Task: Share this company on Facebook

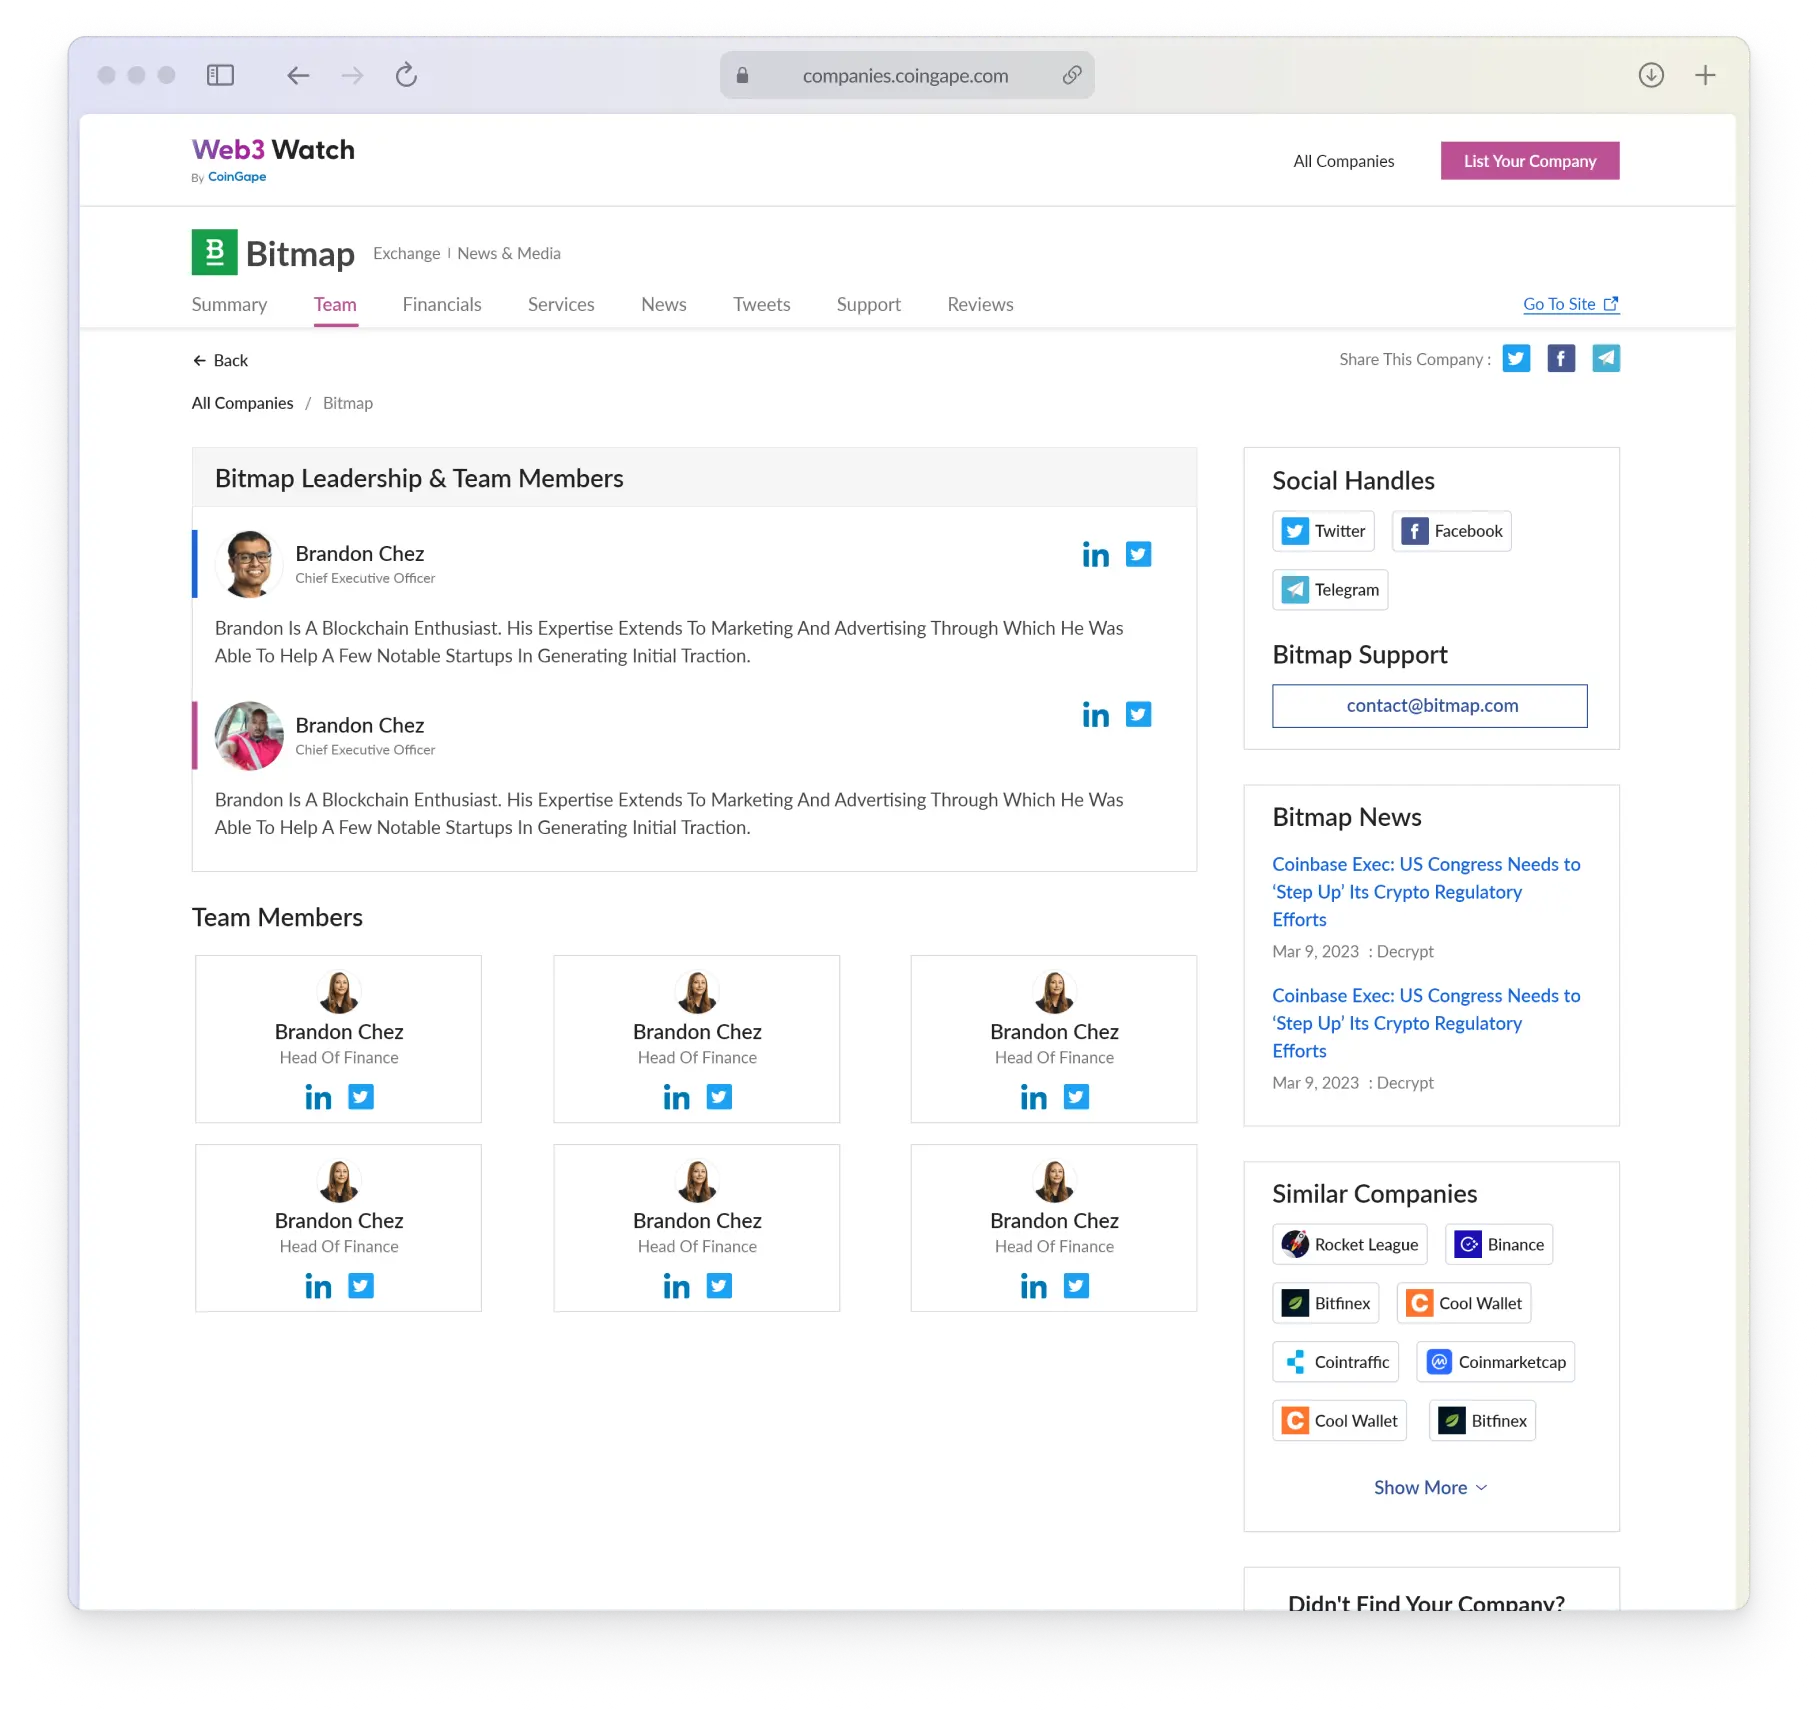Action: (1561, 358)
